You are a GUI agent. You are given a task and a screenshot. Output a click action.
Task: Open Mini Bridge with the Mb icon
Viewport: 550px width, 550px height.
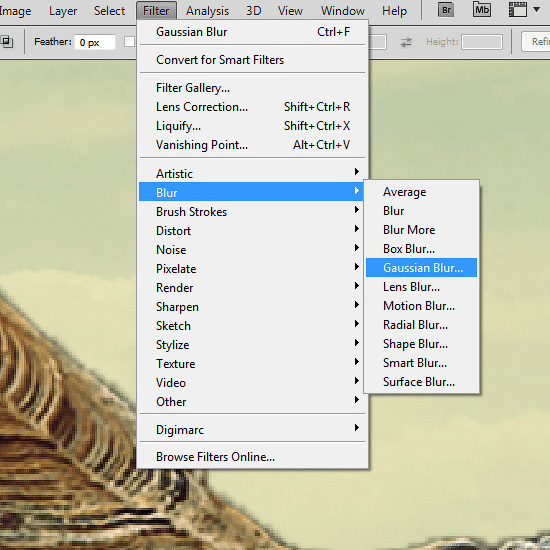(x=482, y=10)
